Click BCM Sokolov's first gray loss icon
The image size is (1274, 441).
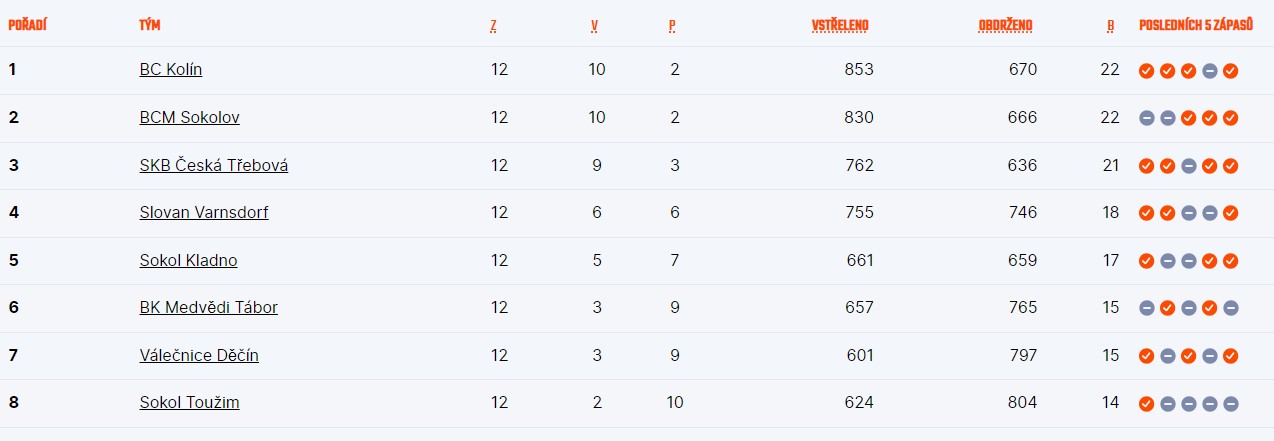1147,118
